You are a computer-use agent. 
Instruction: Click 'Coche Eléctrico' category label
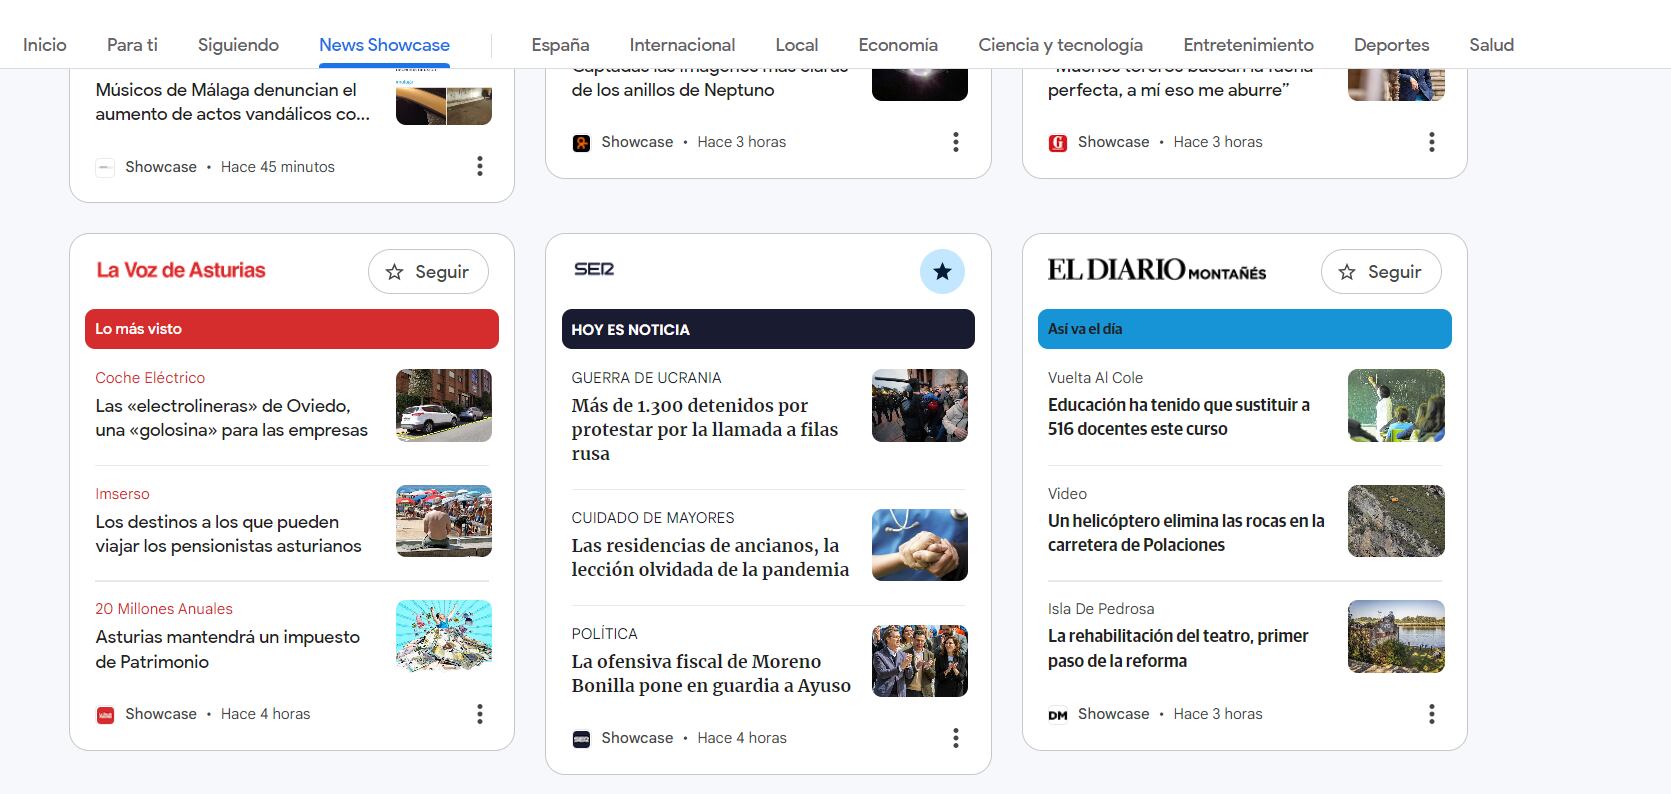pyautogui.click(x=150, y=378)
